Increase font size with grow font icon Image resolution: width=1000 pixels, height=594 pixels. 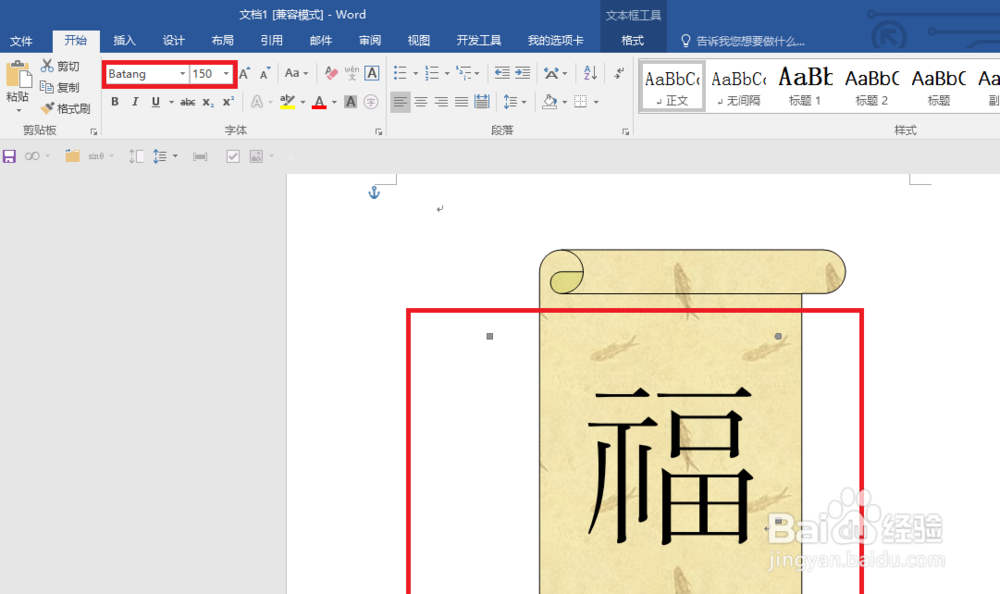(x=245, y=73)
